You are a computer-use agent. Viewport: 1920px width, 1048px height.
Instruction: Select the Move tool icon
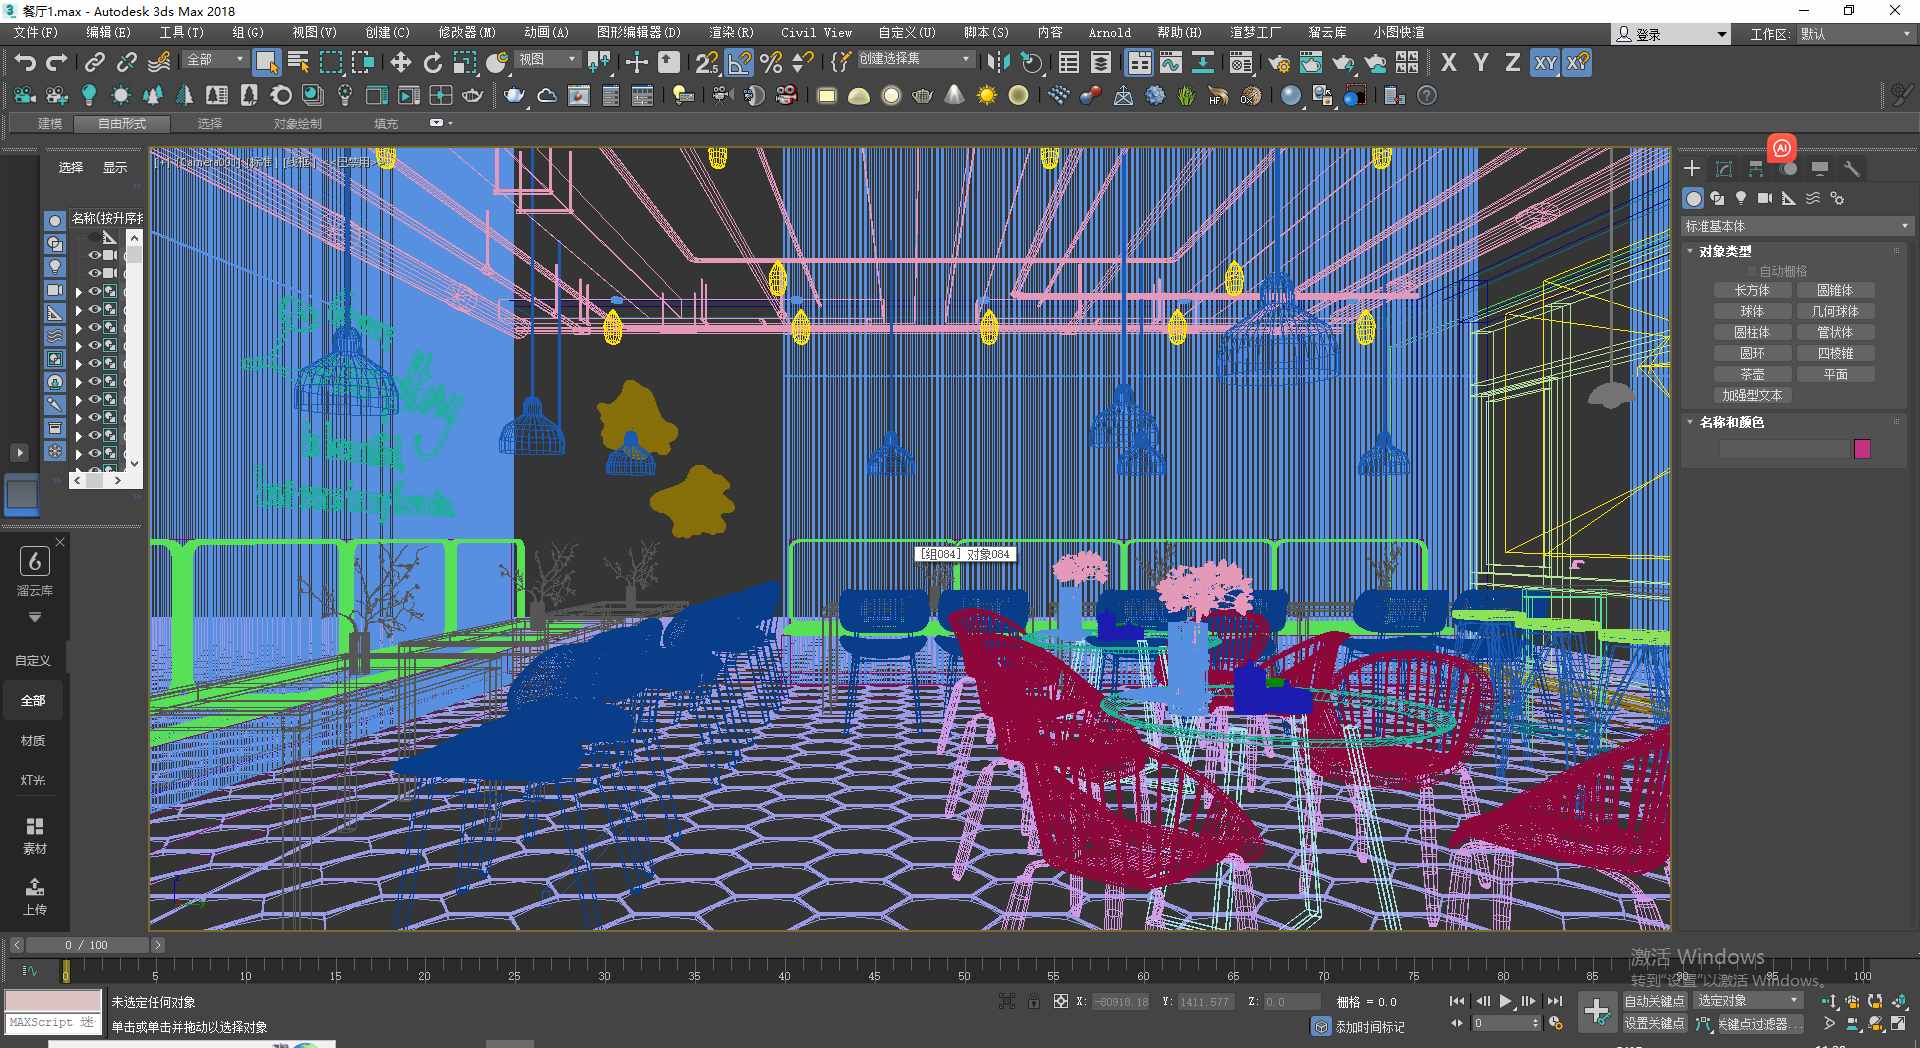pyautogui.click(x=400, y=63)
